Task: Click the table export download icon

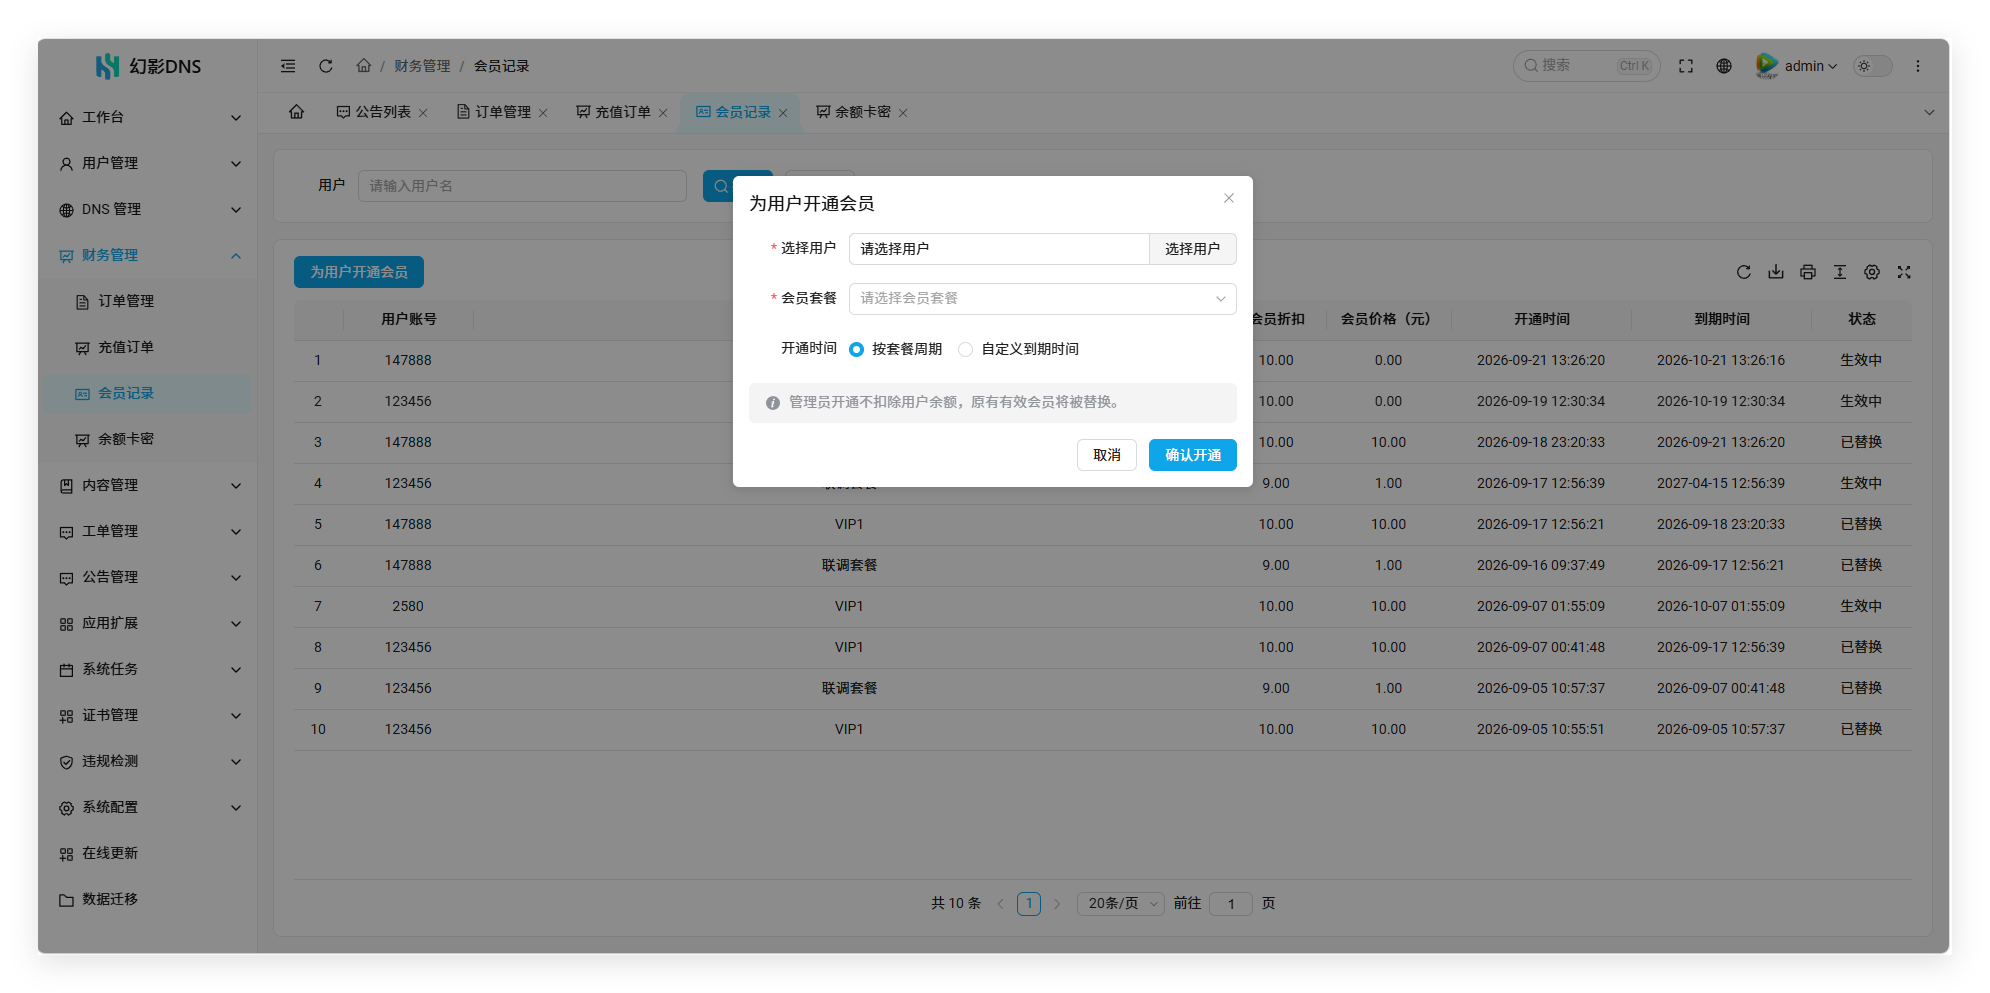Action: (x=1776, y=272)
